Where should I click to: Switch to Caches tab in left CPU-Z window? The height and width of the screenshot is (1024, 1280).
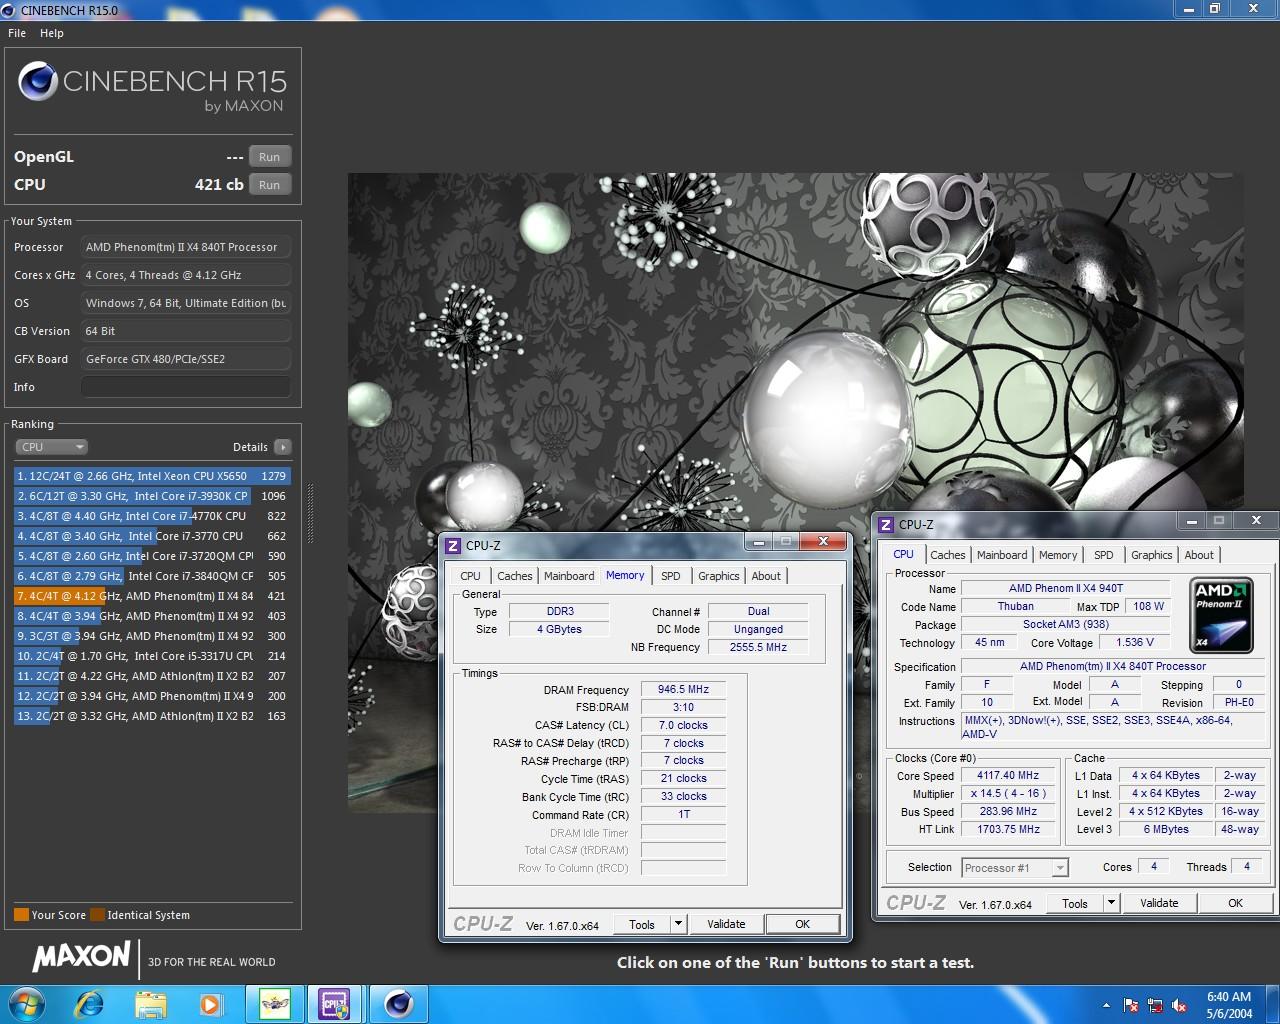(x=514, y=576)
